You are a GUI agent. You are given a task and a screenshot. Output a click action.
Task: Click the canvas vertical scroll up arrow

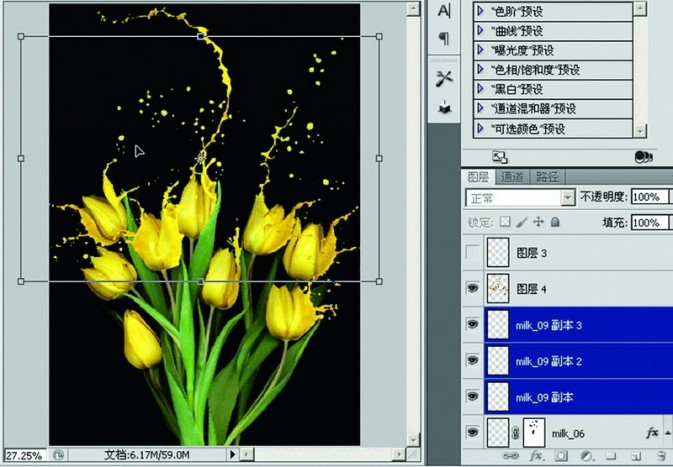[x=413, y=9]
